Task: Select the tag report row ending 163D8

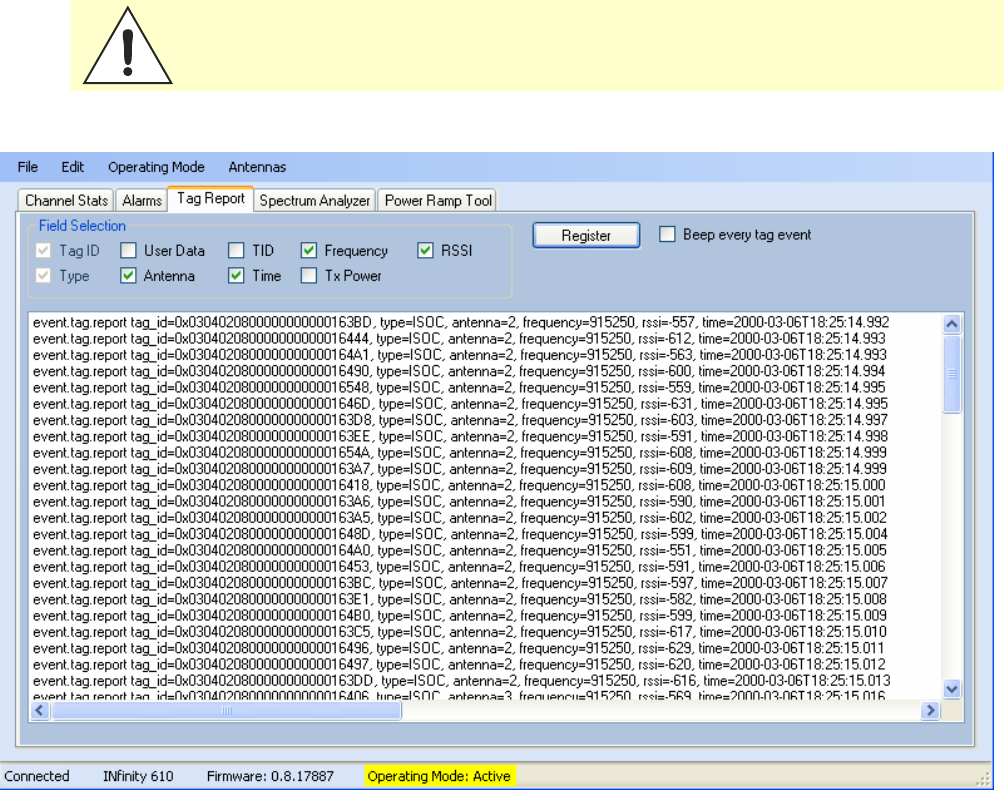Action: [460, 420]
